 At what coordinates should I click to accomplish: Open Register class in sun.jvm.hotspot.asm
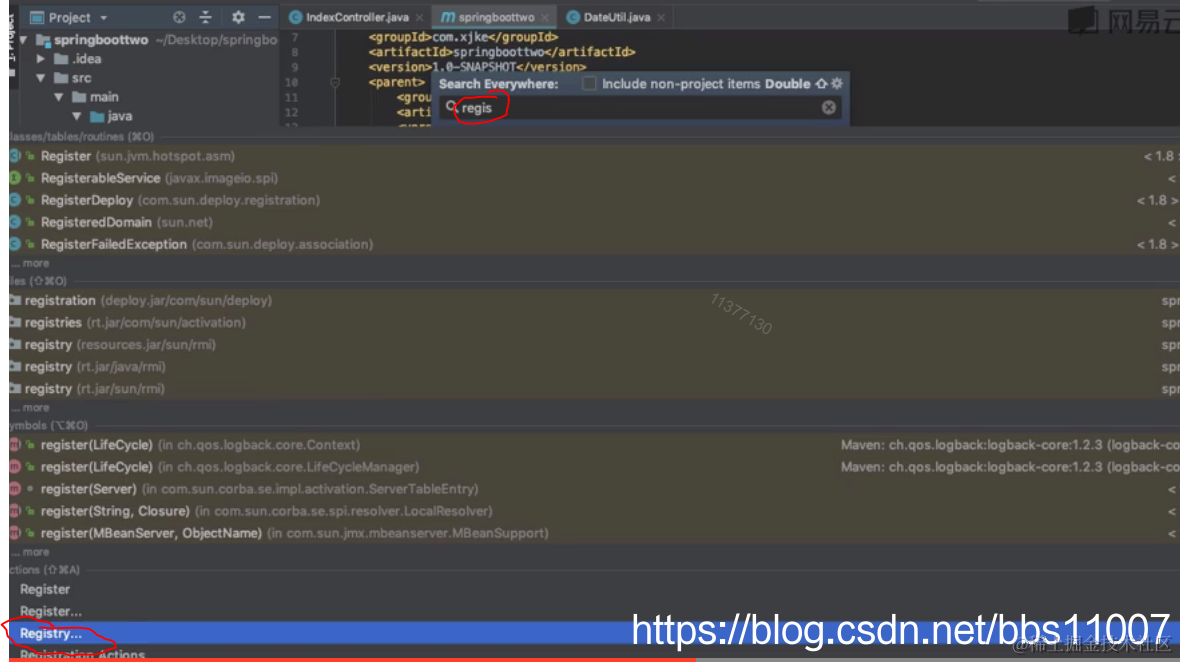point(595,156)
